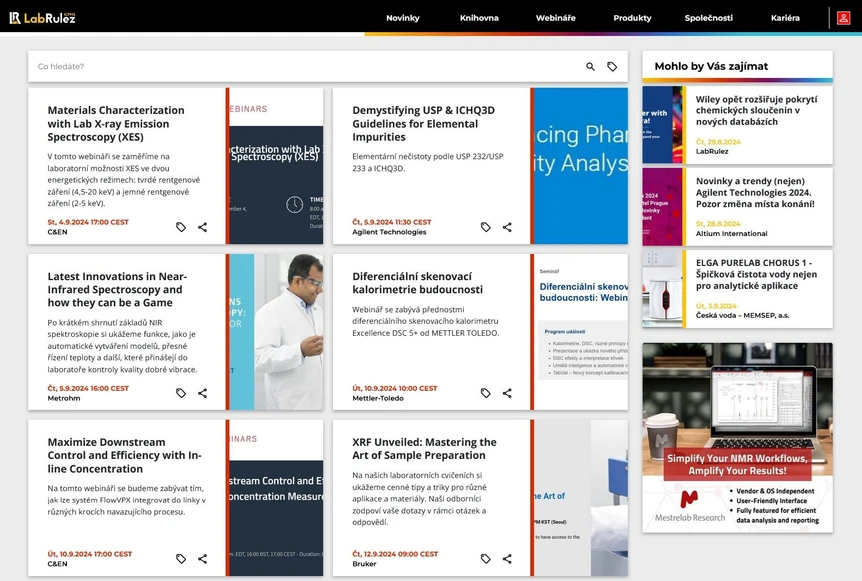Share the Diferenciální skenovací kalorimetrie webinar
The height and width of the screenshot is (581, 862).
(507, 393)
